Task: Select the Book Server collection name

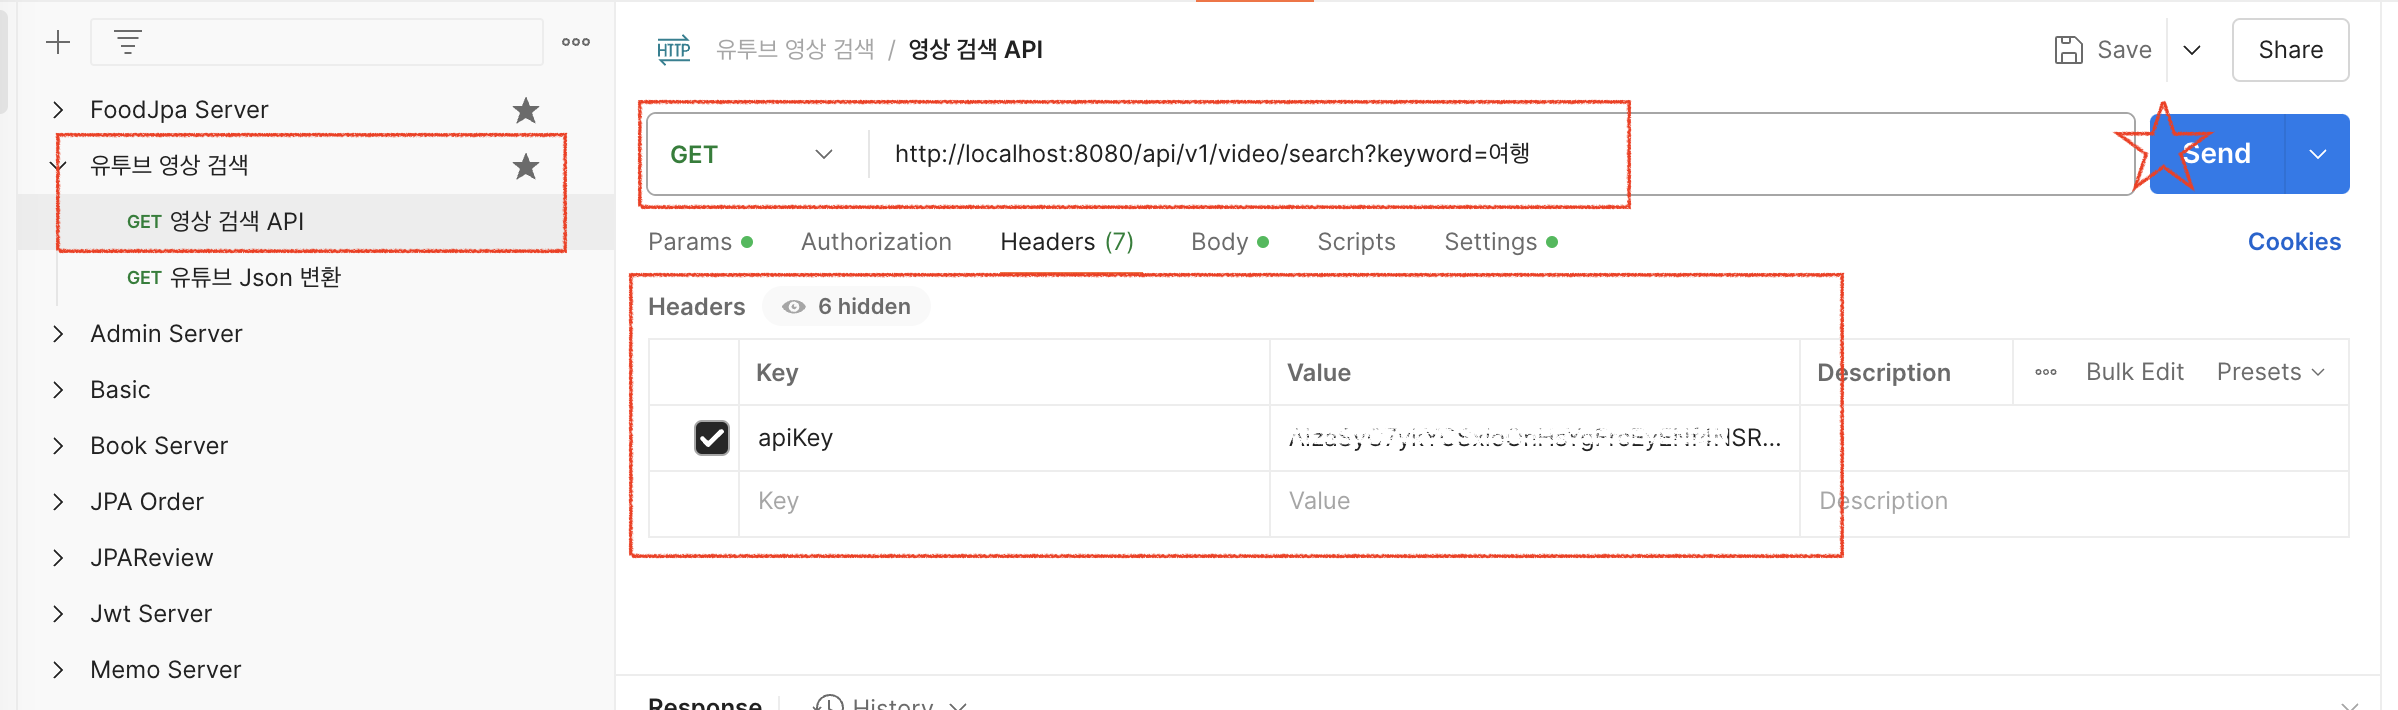Action: pyautogui.click(x=159, y=446)
